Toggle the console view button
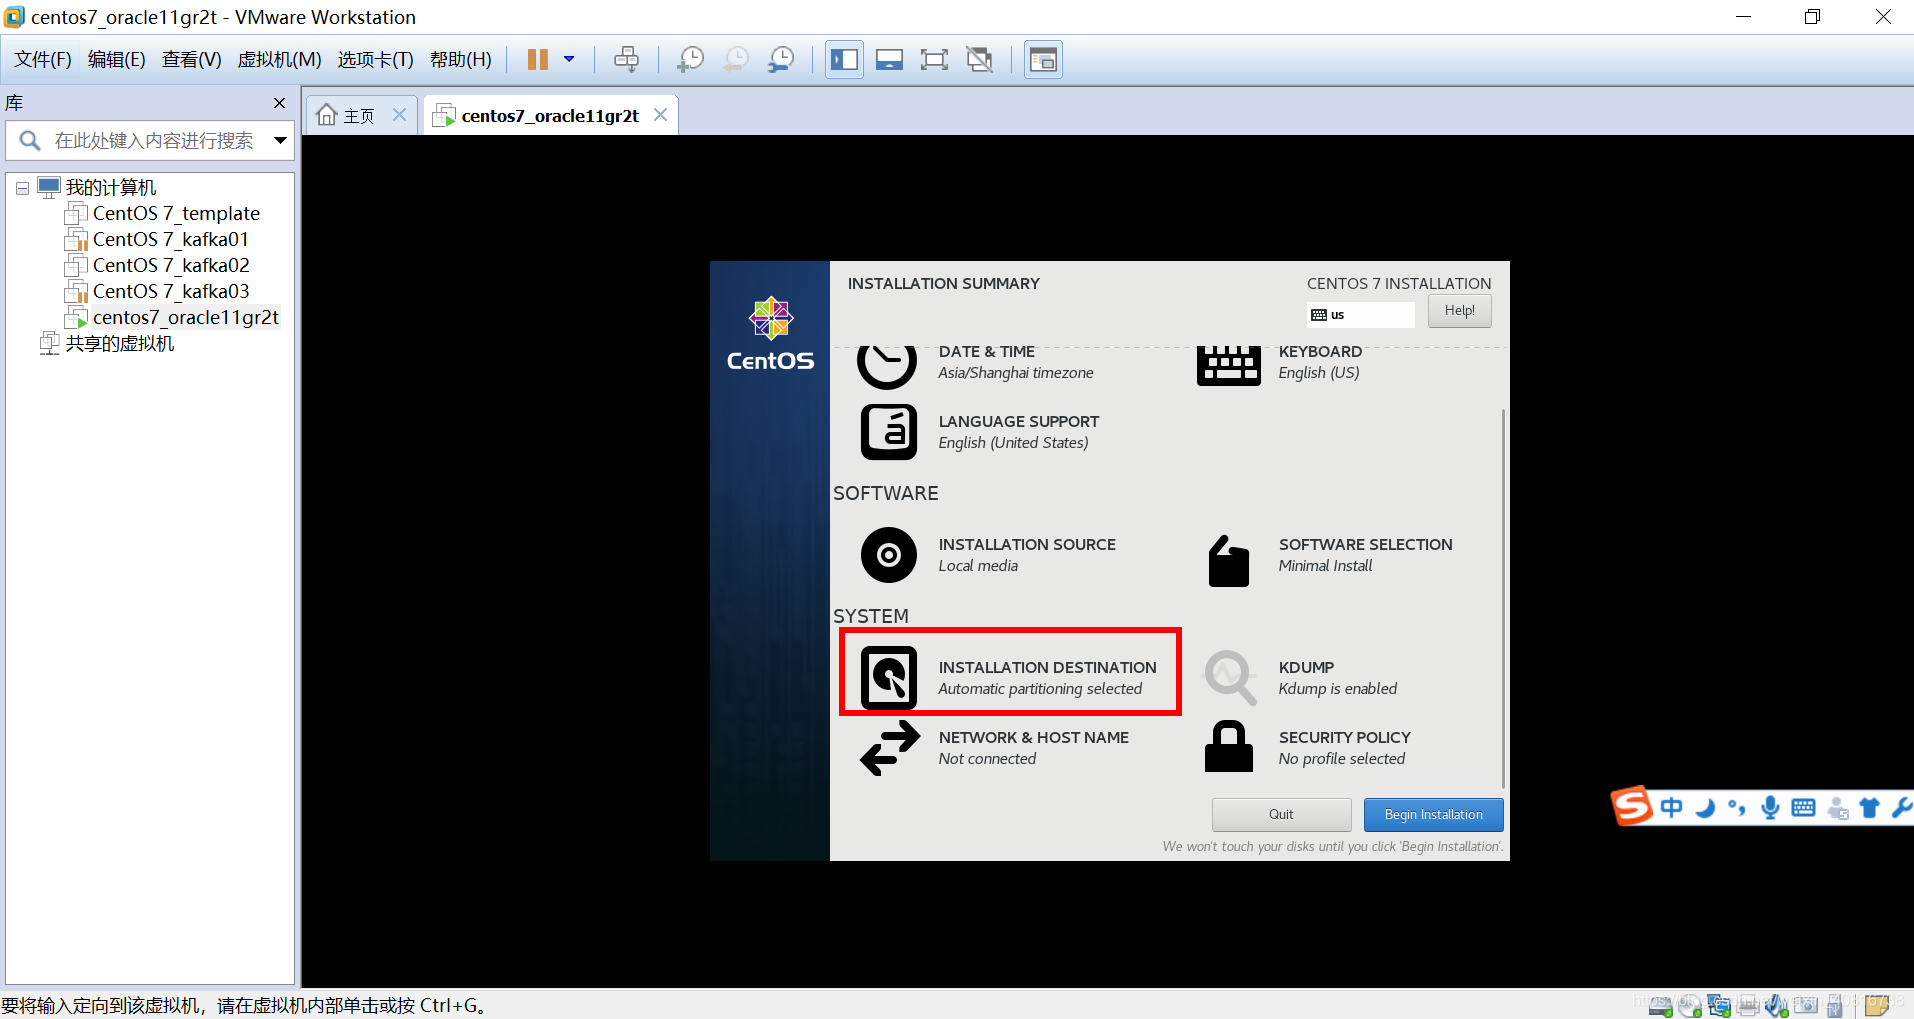 1043,60
